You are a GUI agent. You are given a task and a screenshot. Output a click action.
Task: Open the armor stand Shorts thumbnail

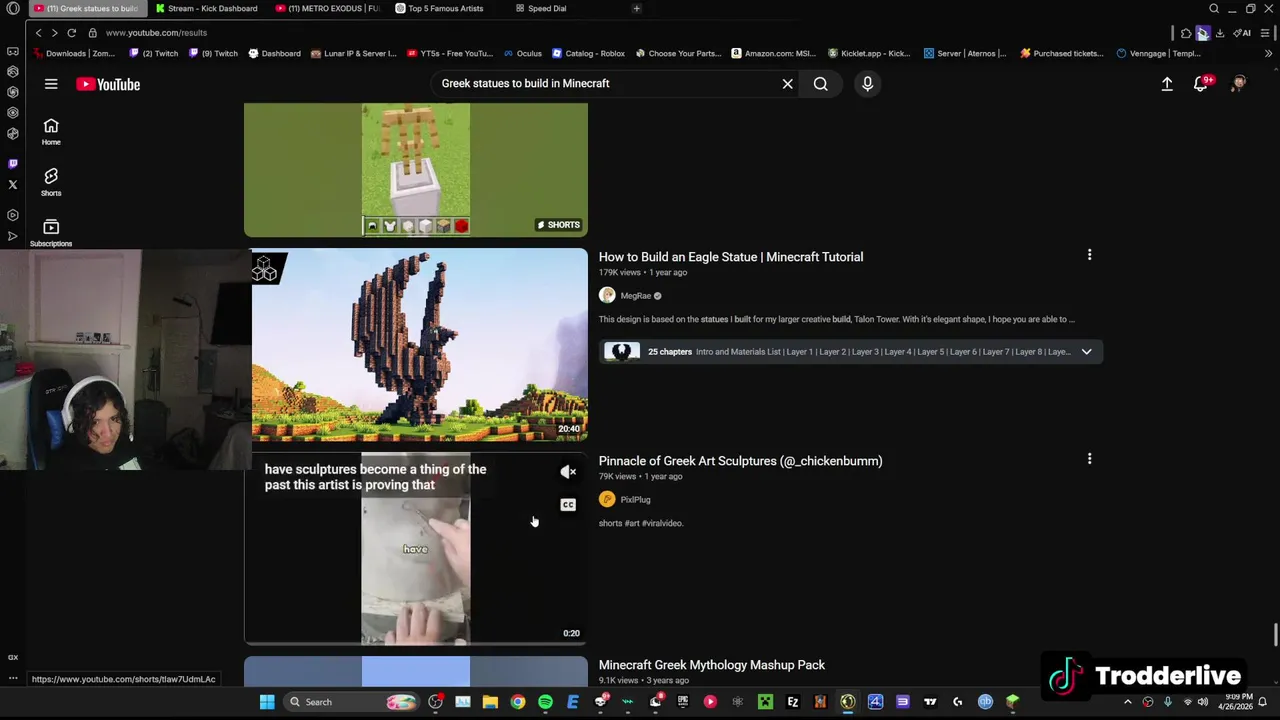(x=416, y=170)
